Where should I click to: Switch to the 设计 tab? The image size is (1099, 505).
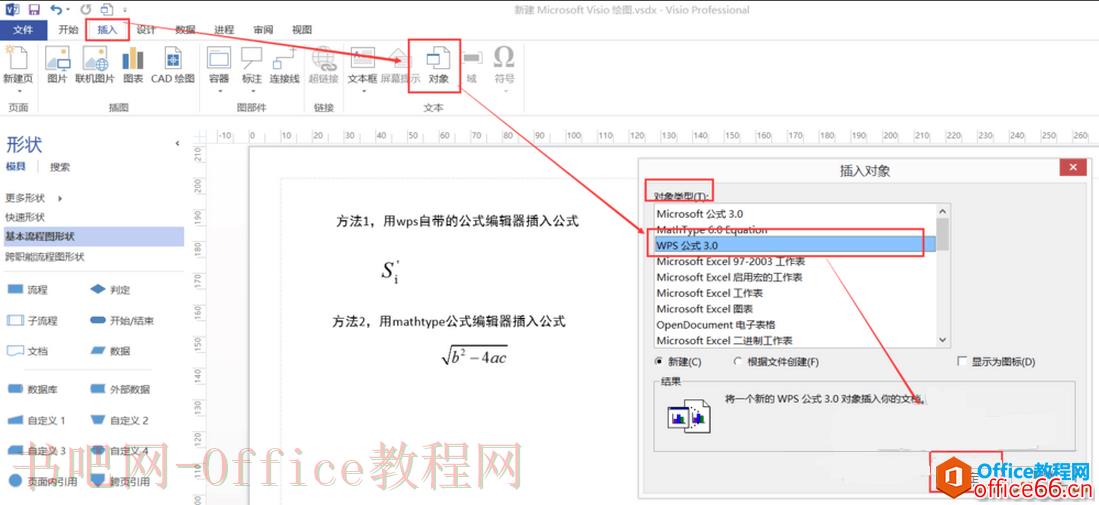point(146,30)
